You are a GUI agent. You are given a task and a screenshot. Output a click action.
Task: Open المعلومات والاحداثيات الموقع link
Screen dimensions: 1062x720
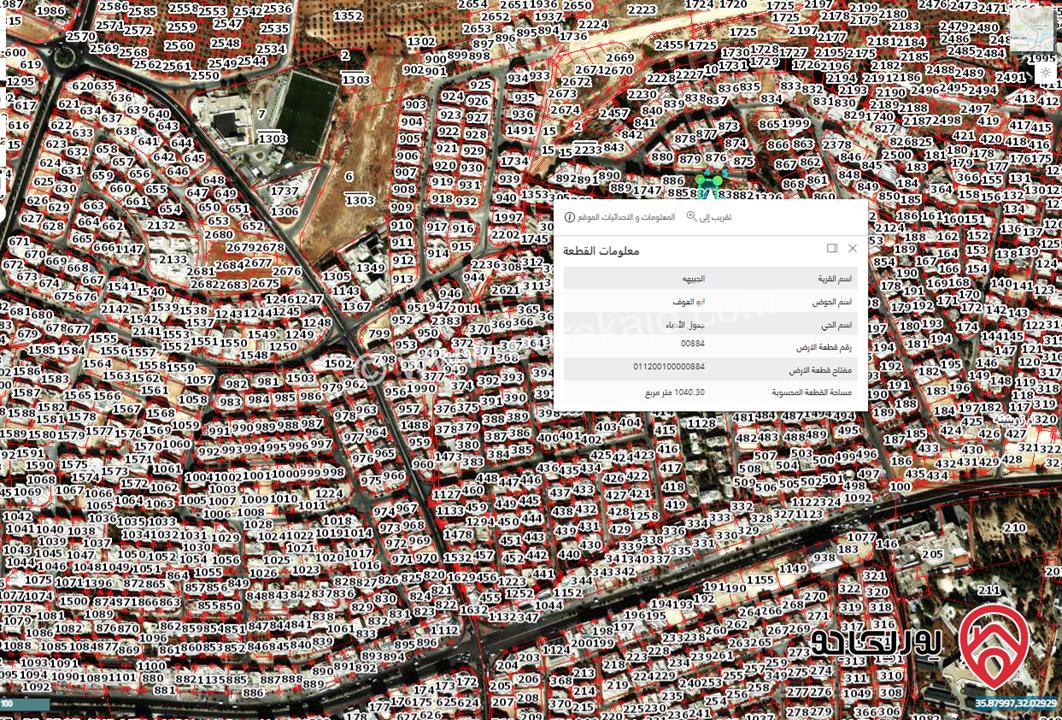[x=625, y=216]
